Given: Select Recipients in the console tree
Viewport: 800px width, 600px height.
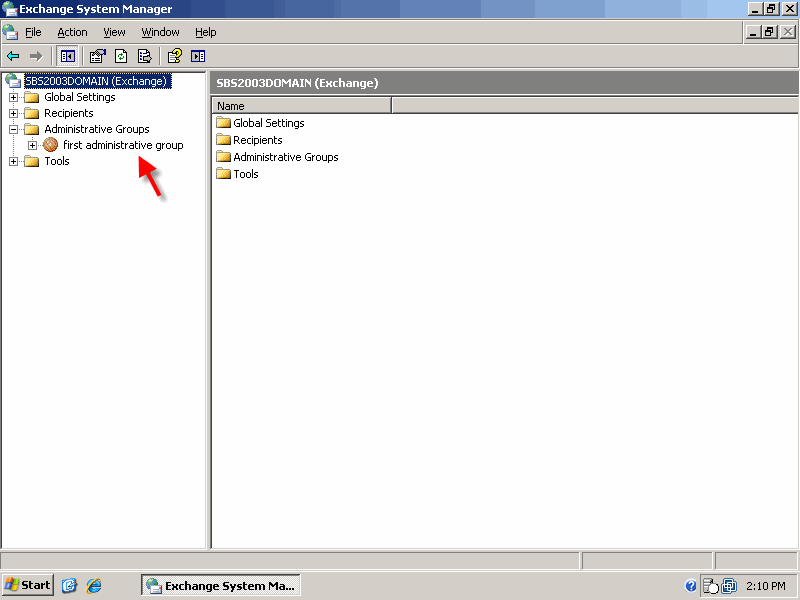Looking at the screenshot, I should 69,113.
